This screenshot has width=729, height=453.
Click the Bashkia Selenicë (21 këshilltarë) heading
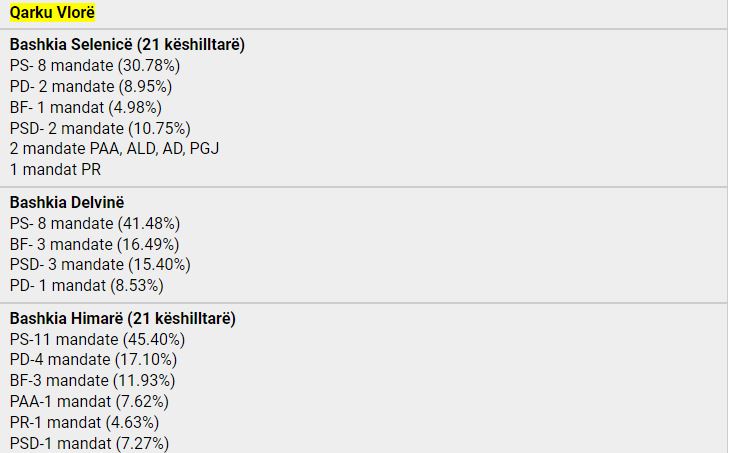click(127, 45)
